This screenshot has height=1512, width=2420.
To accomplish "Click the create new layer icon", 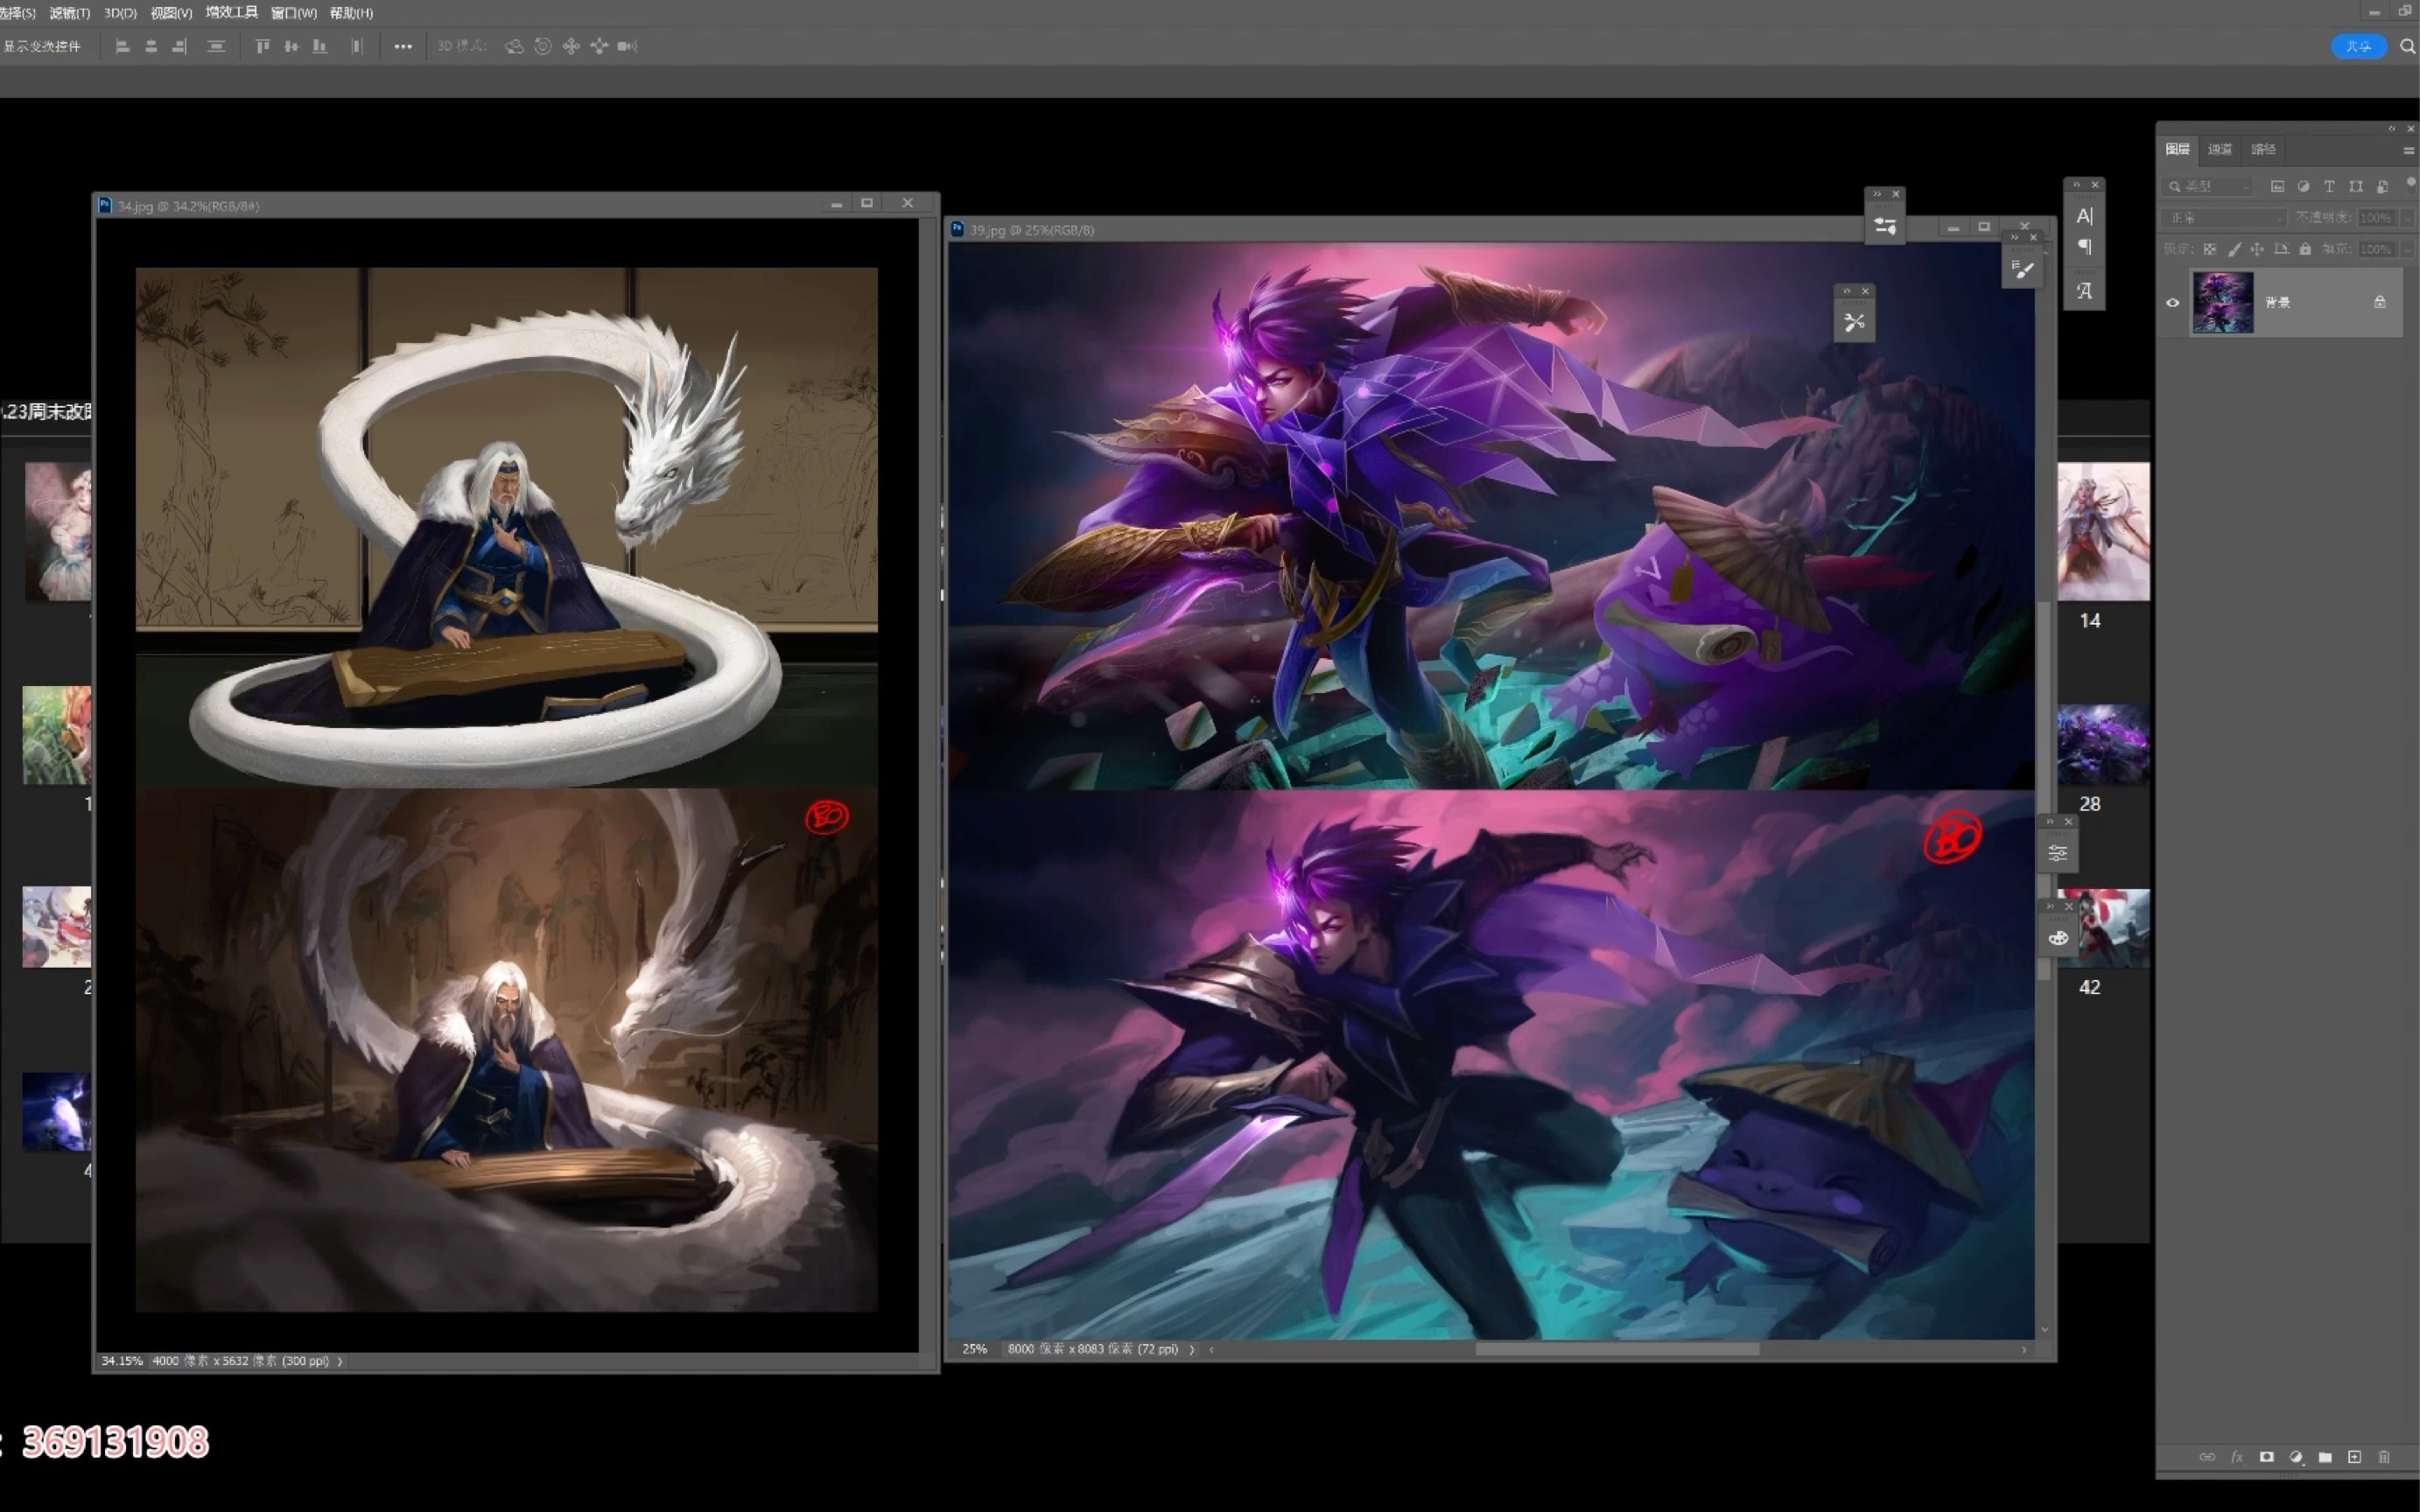I will (x=2354, y=1457).
